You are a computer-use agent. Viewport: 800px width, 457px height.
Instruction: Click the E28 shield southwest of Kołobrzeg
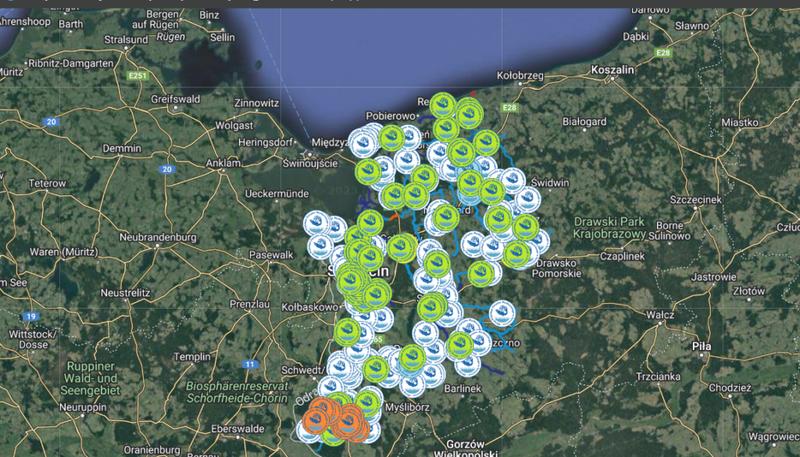(x=509, y=108)
